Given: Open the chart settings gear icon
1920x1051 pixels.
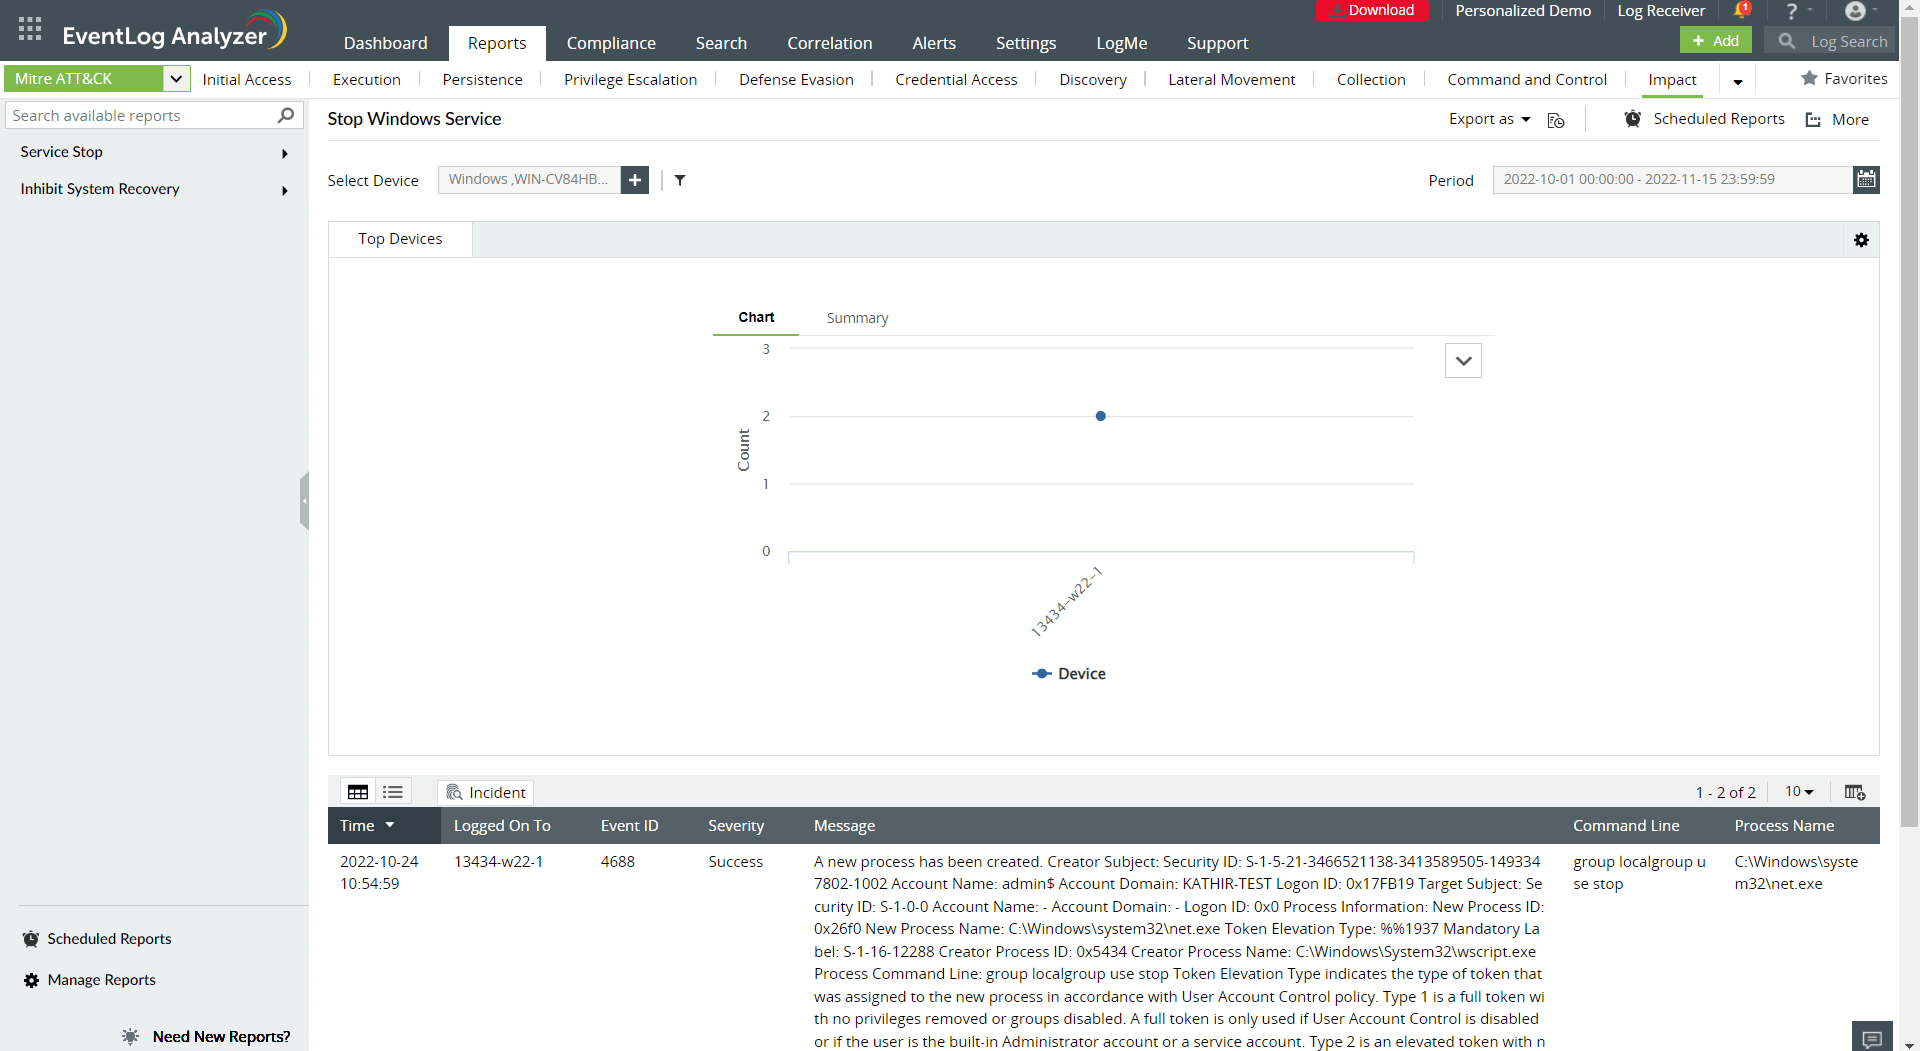Looking at the screenshot, I should (1861, 240).
